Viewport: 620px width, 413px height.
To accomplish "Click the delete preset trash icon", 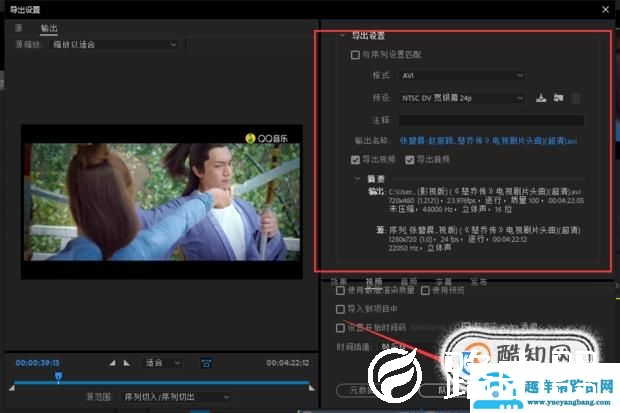I will click(x=576, y=98).
